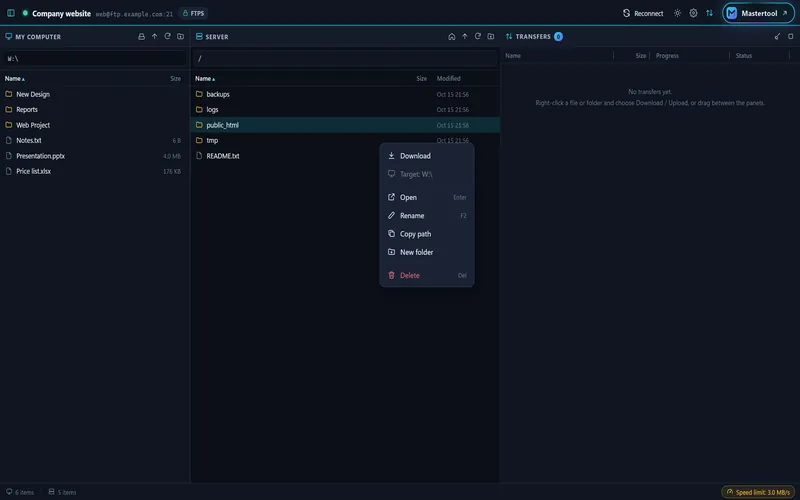This screenshot has height=500, width=800.
Task: Sort Server list by Modified column
Action: (x=448, y=79)
